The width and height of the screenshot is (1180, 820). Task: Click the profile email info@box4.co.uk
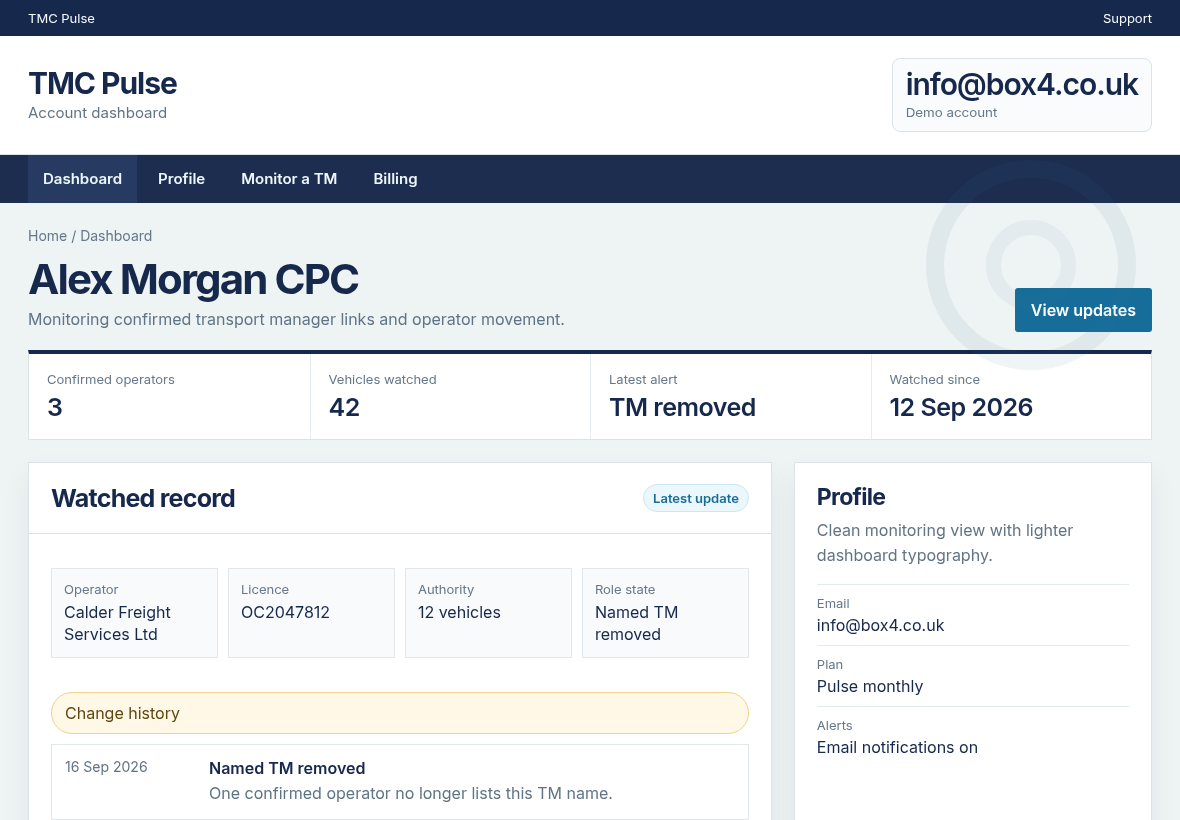880,625
